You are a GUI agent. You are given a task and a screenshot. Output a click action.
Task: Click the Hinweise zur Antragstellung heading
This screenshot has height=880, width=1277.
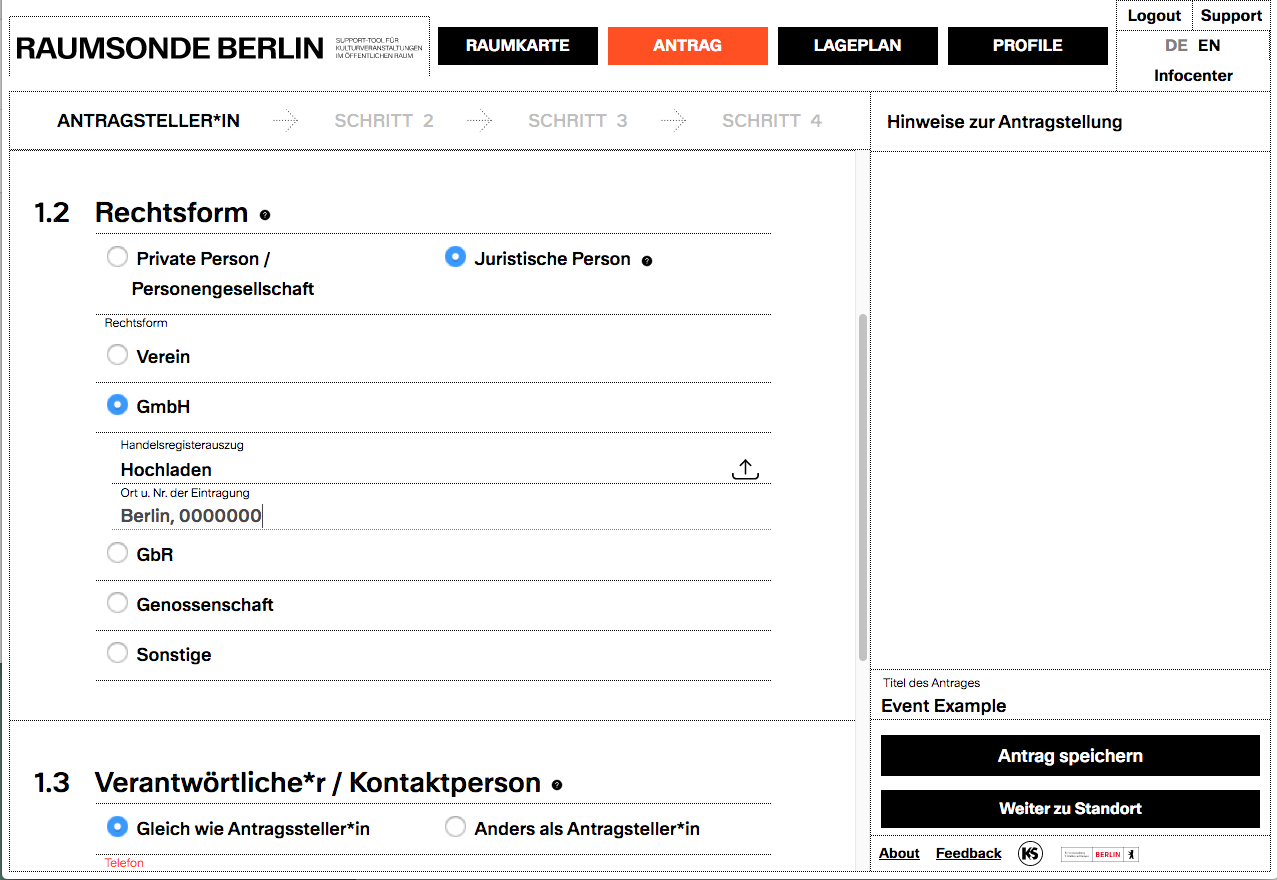tap(1005, 122)
